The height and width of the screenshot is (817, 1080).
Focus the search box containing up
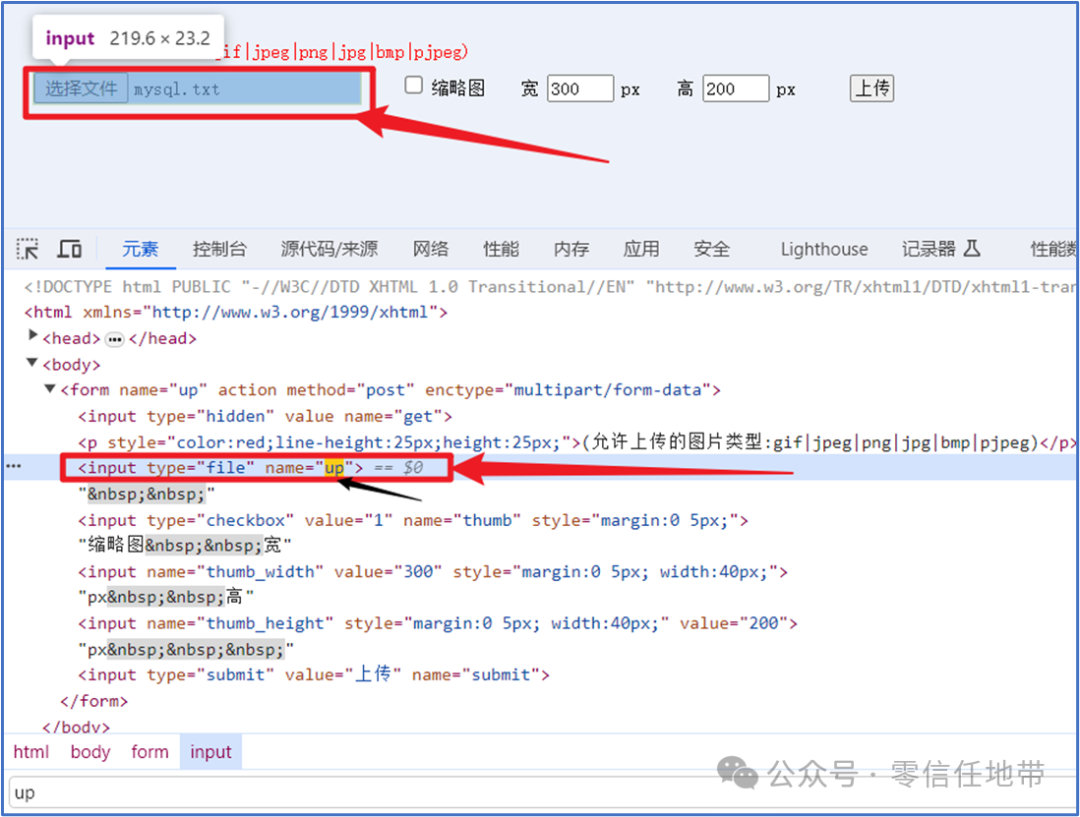pos(542,793)
